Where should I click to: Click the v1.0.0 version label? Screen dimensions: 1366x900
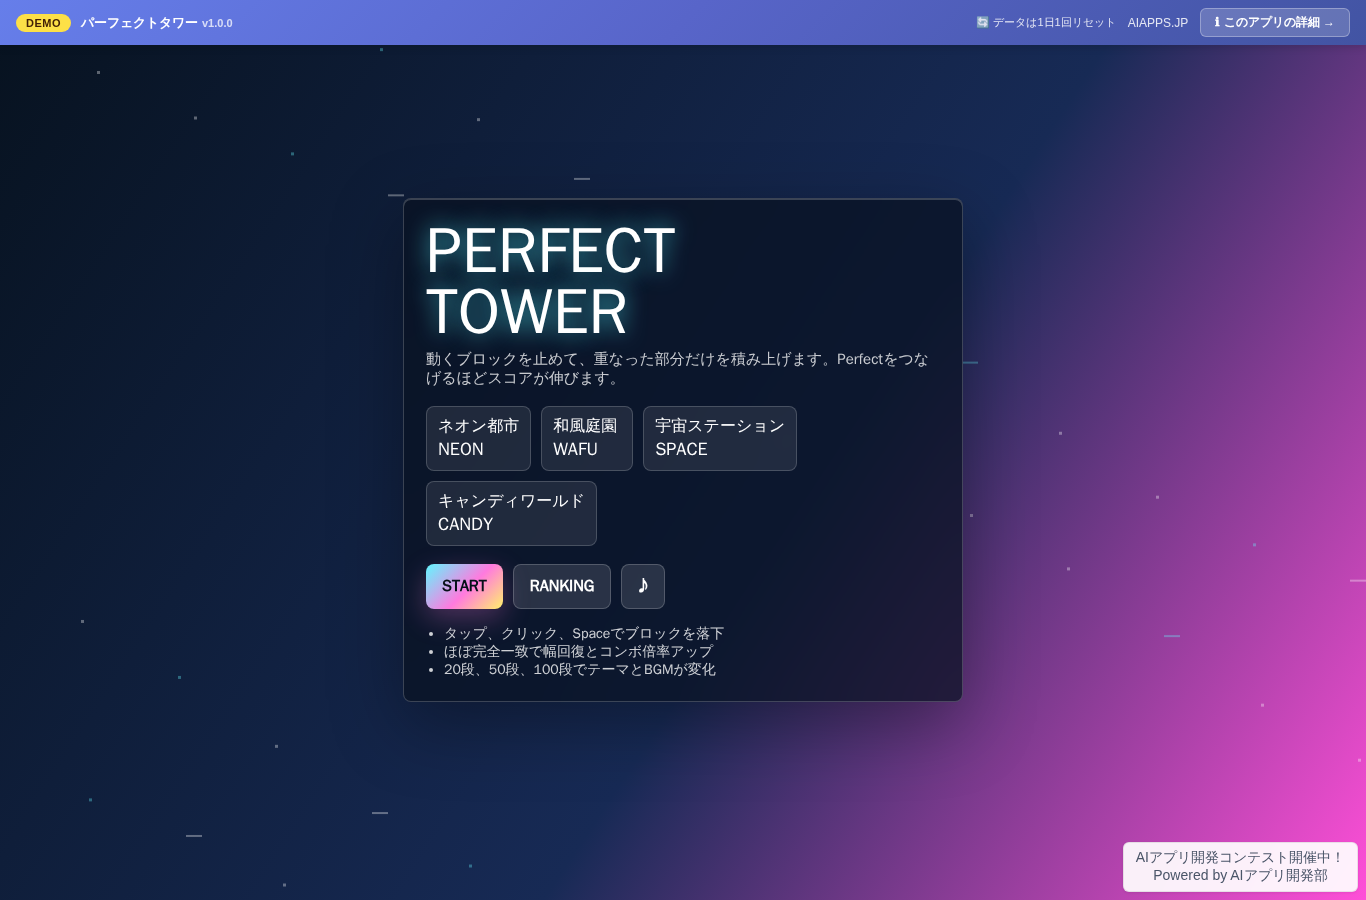point(217,23)
